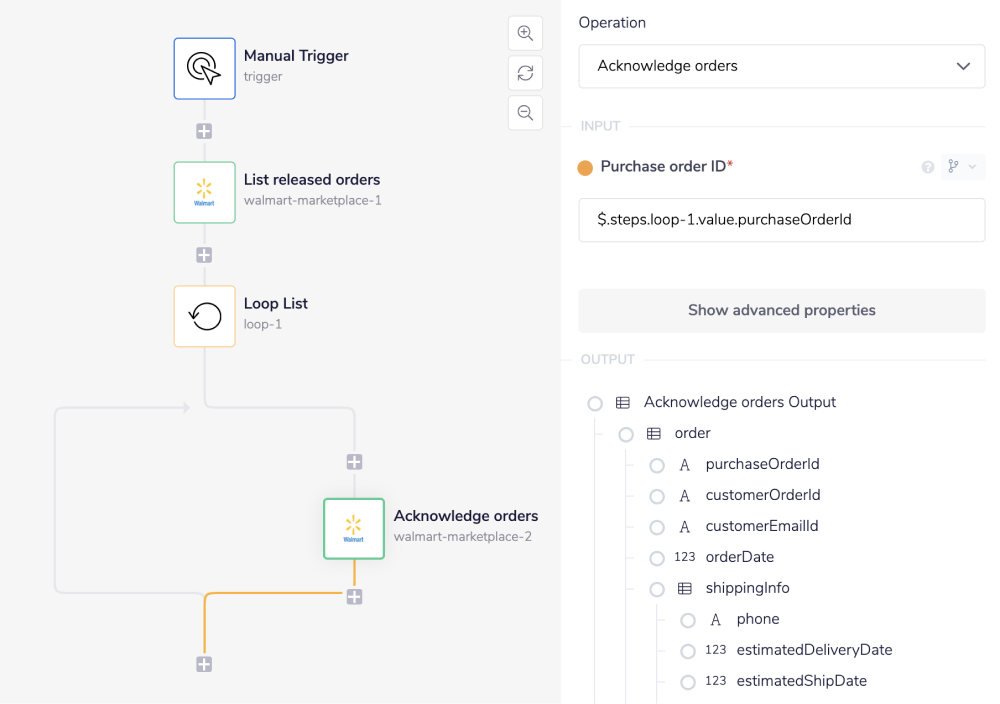Open the Operation dropdown
Screen dimensions: 1000x704
(781, 66)
